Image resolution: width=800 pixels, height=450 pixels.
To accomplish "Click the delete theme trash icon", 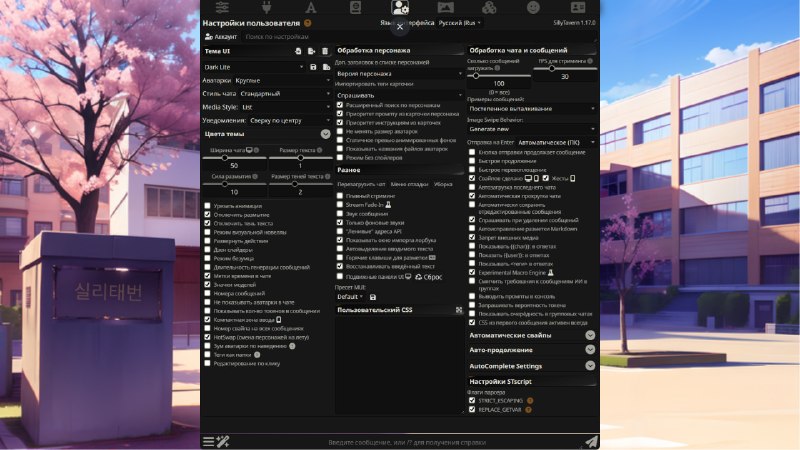I will coord(325,51).
